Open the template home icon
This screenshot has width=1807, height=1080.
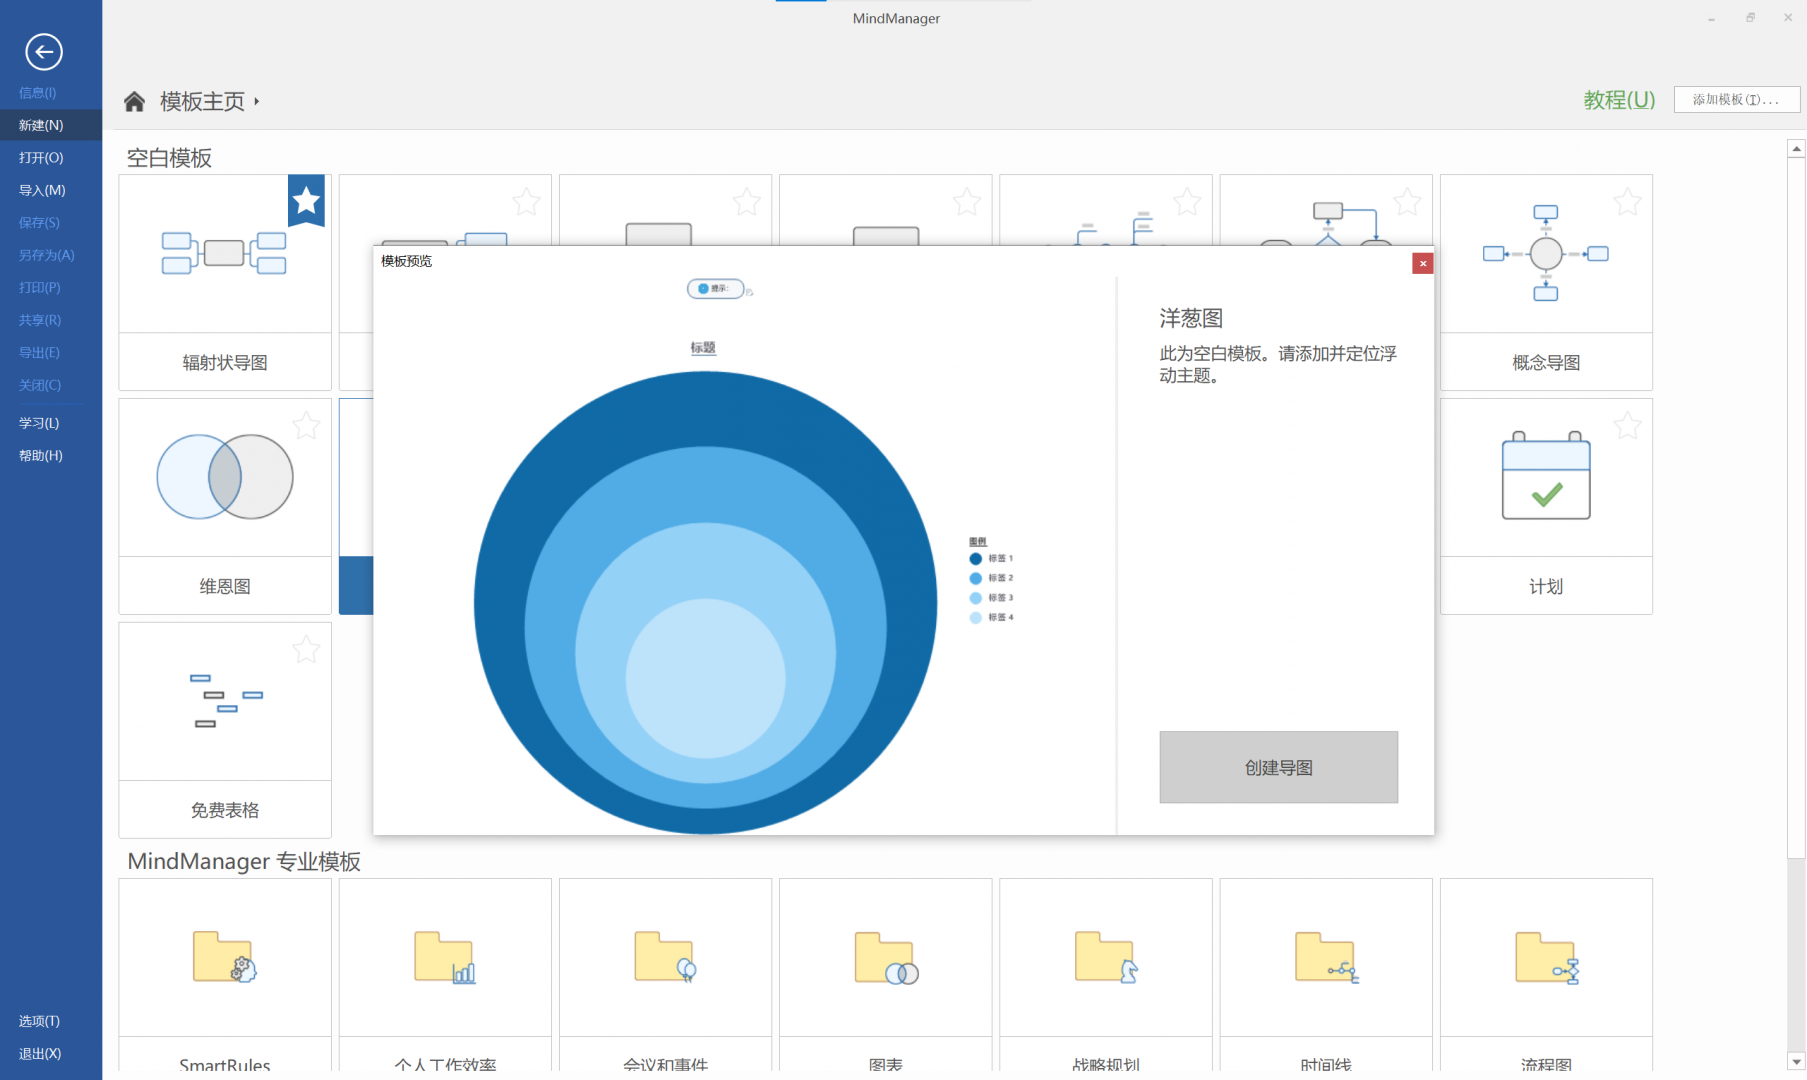click(x=134, y=101)
